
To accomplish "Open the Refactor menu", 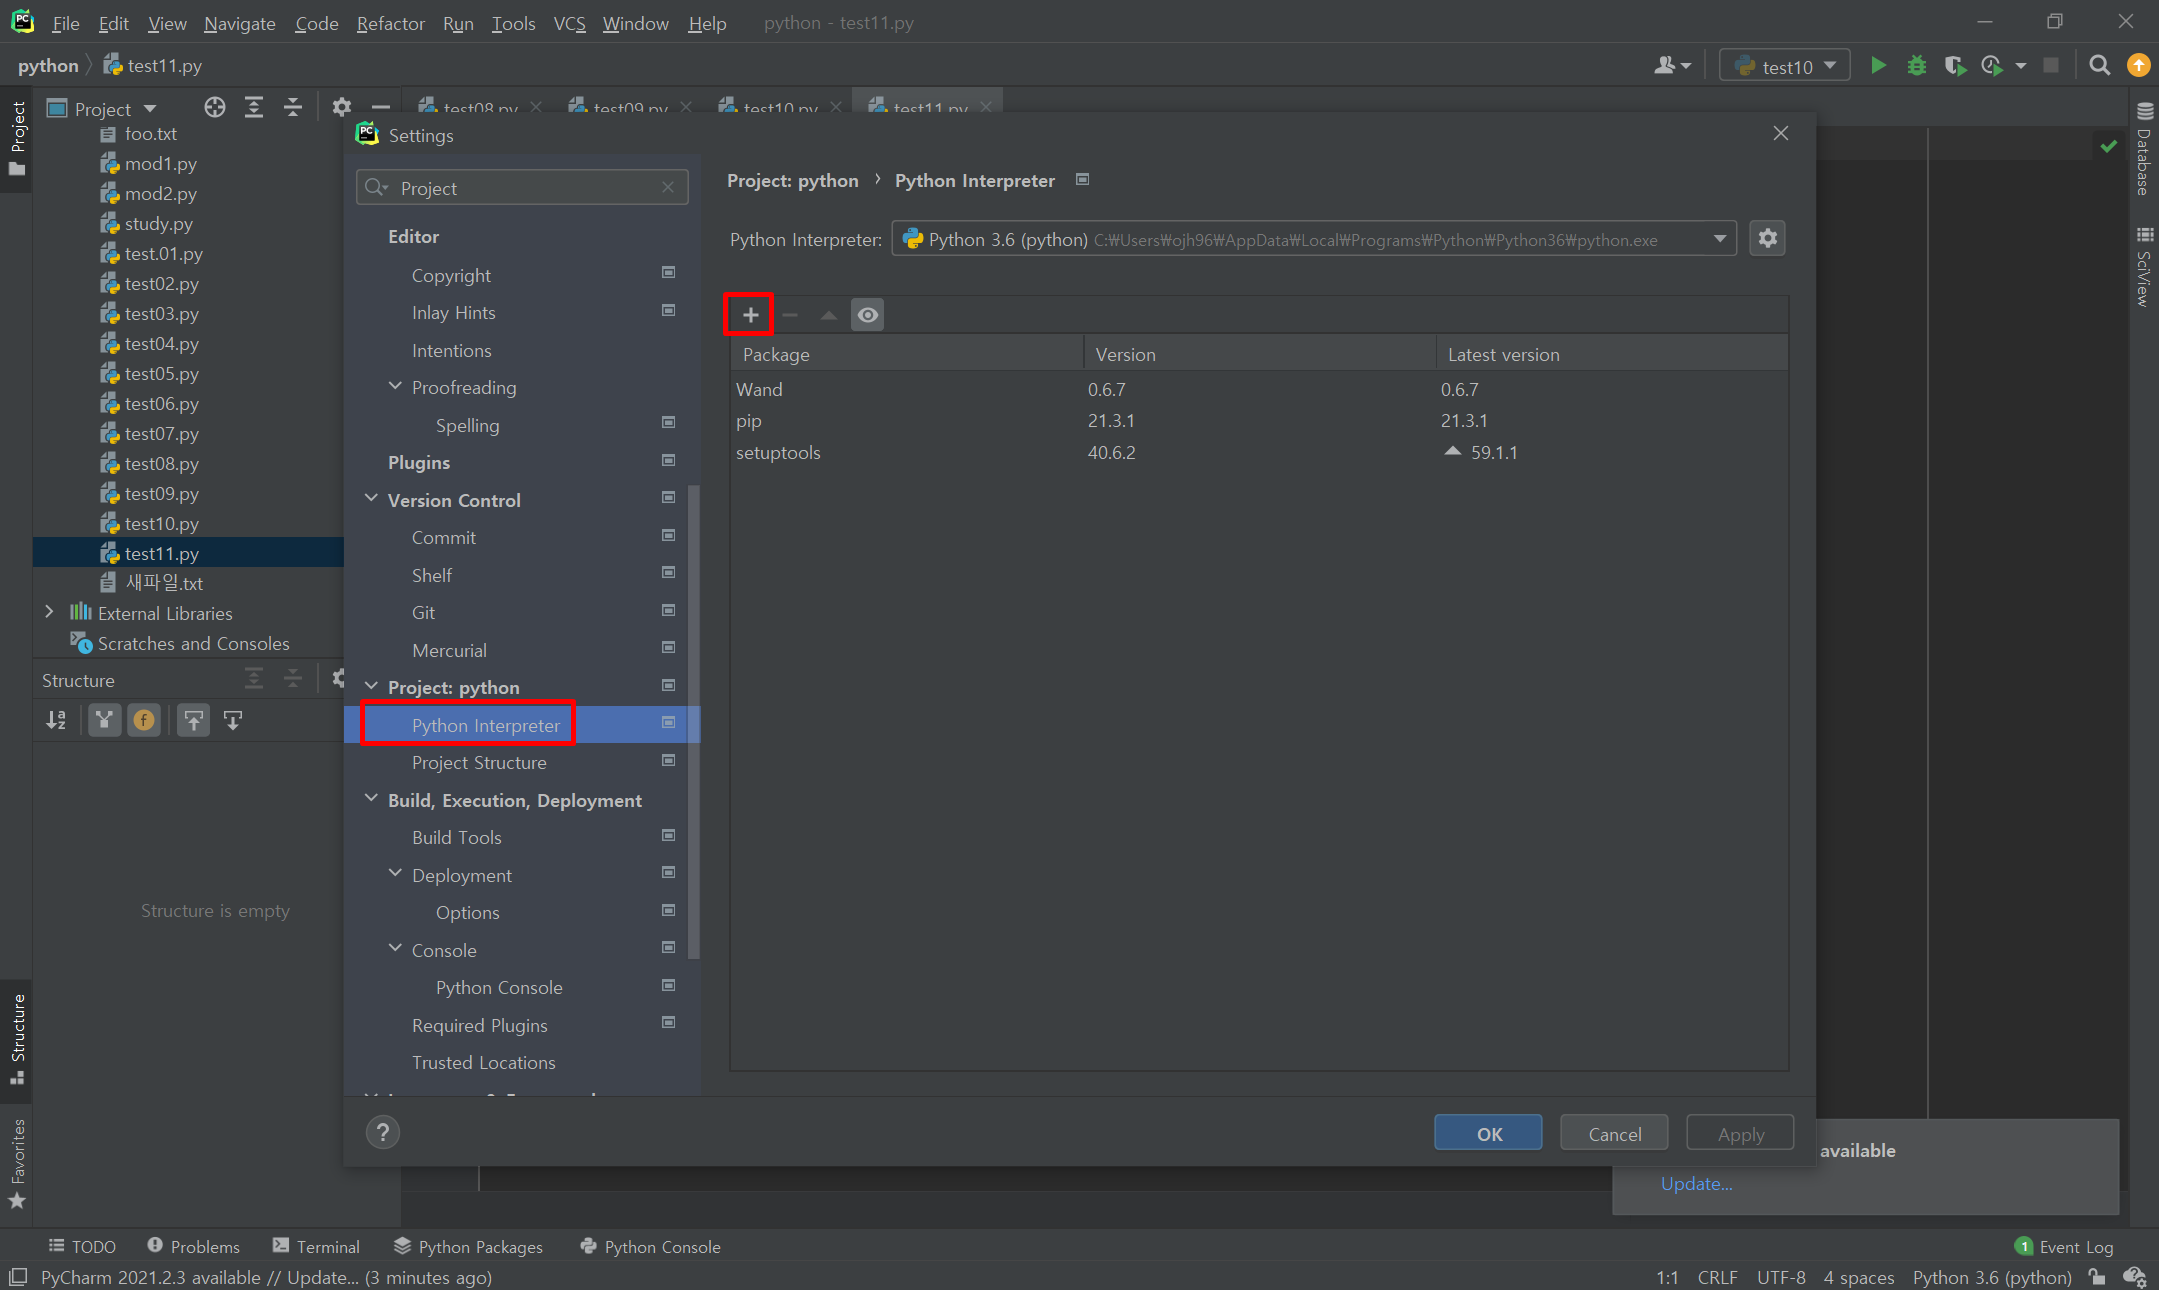I will tap(390, 23).
